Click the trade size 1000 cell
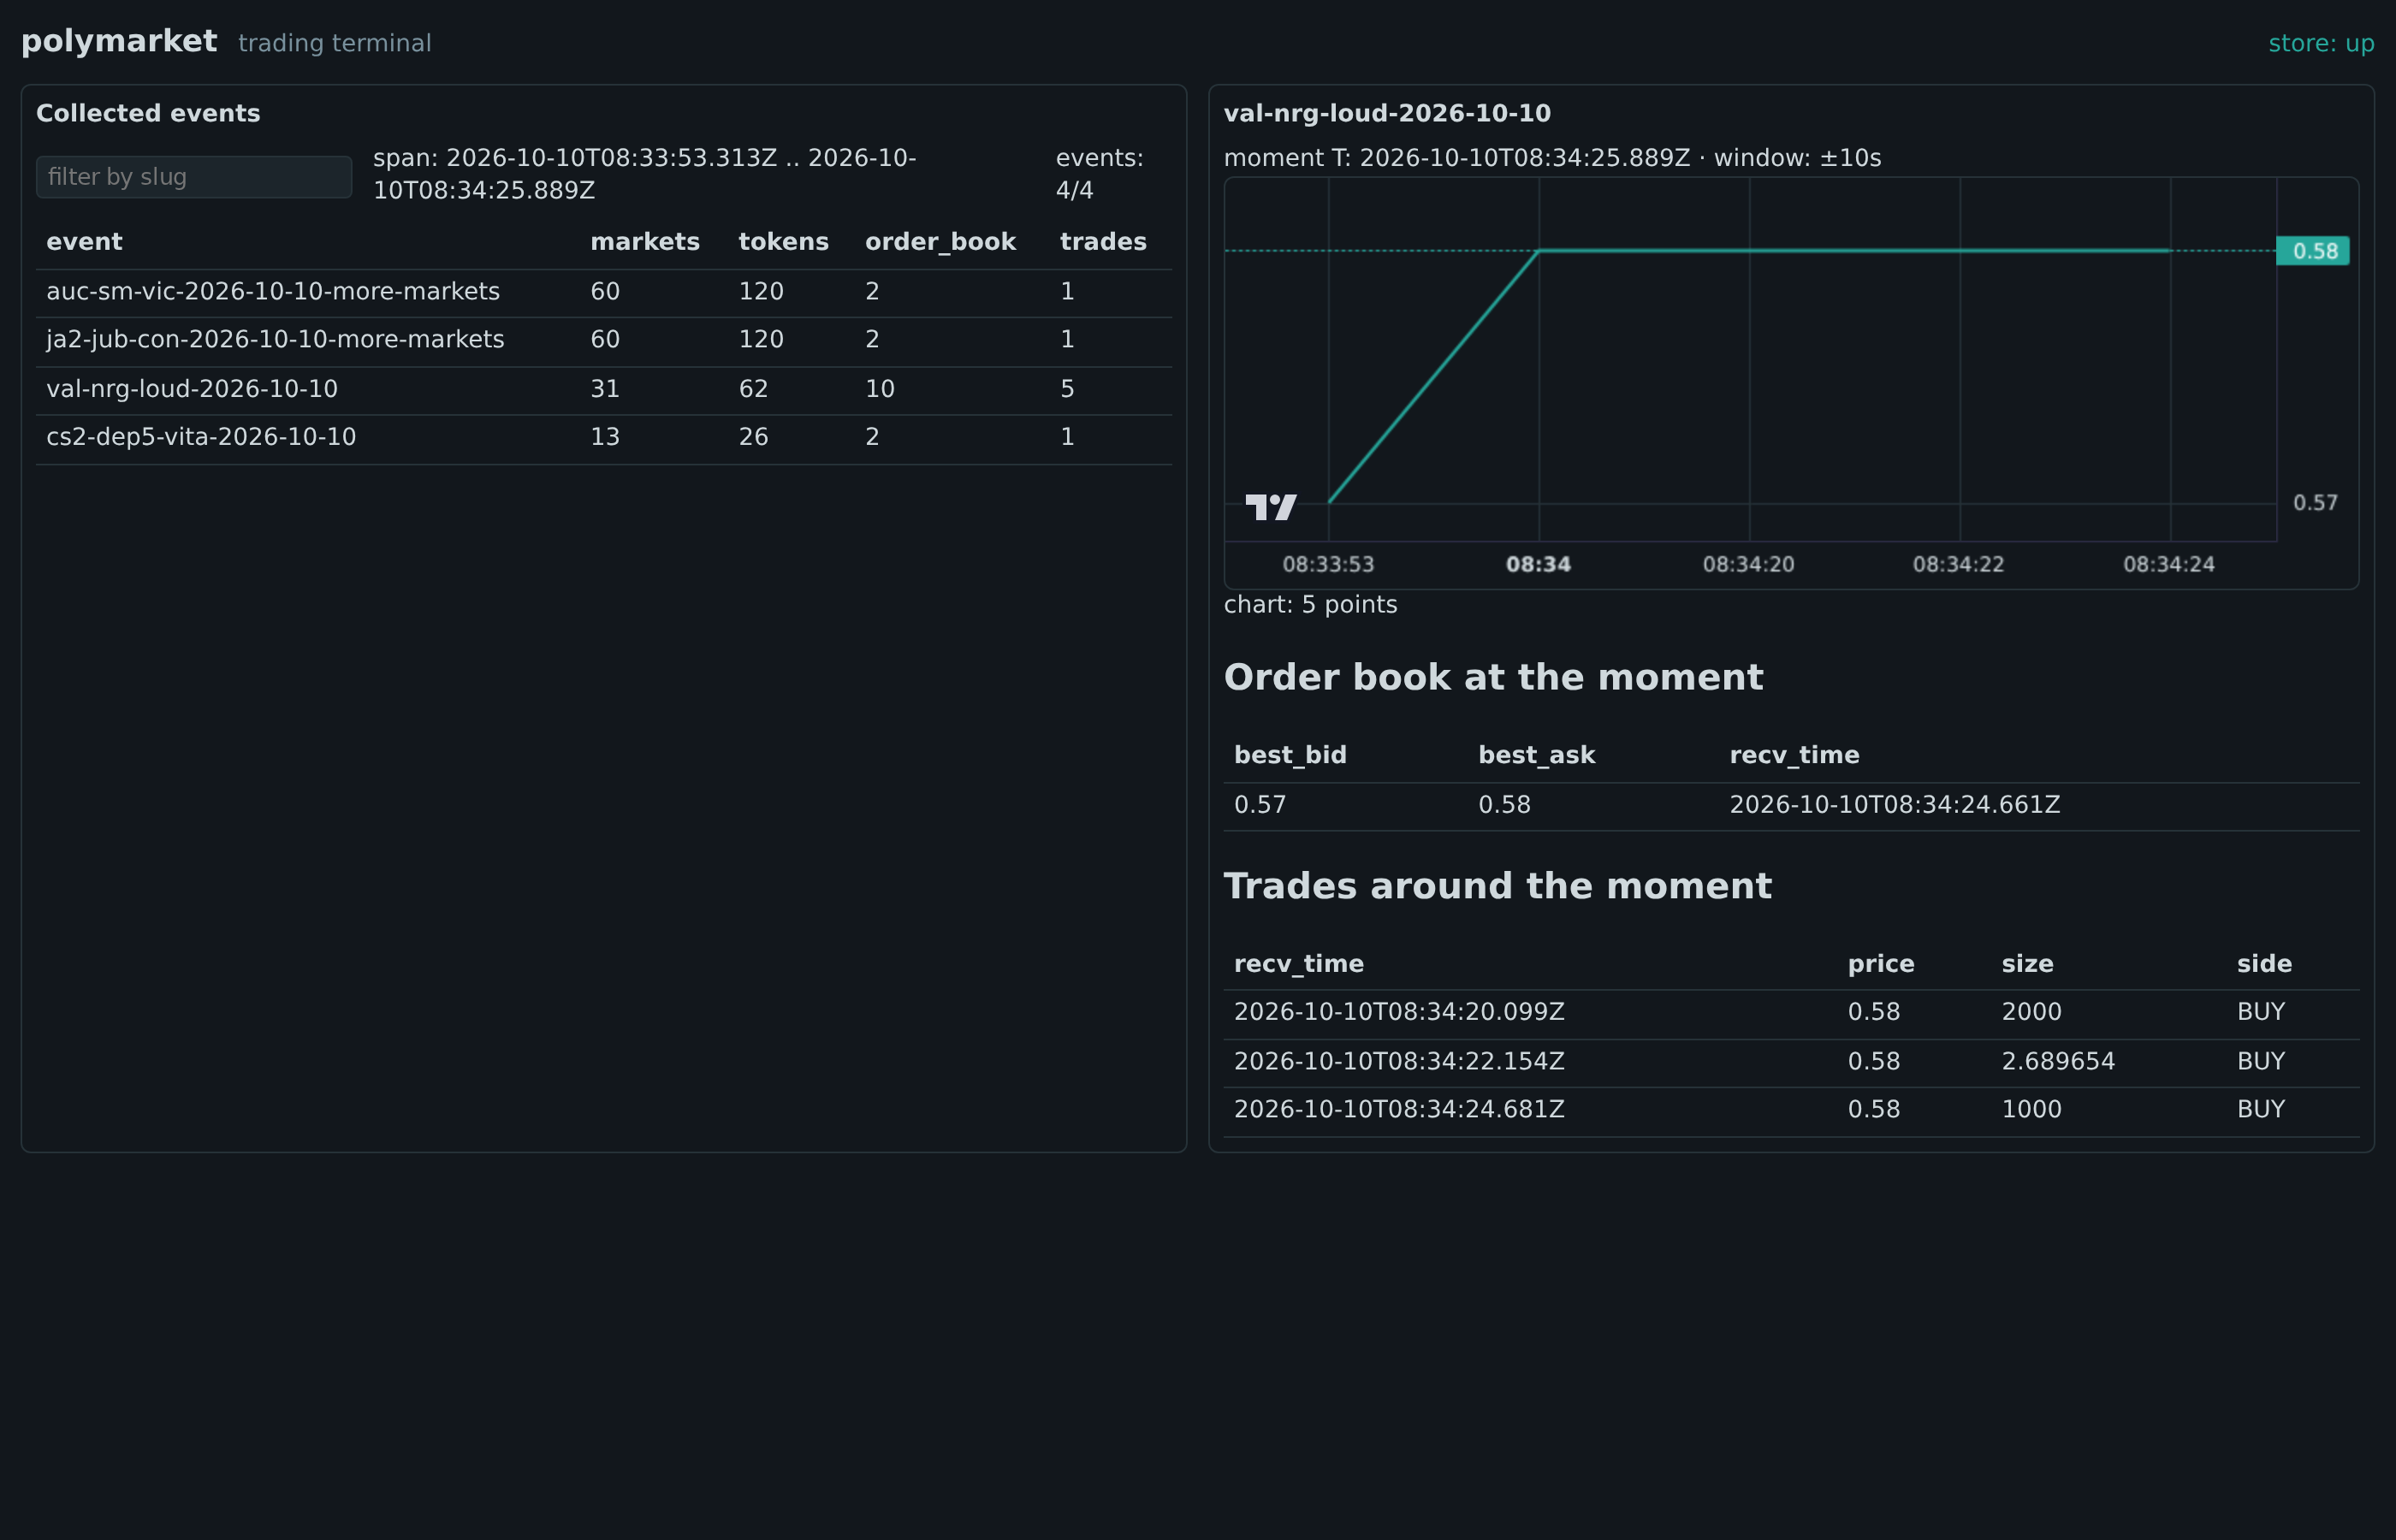2396x1540 pixels. tap(2031, 1109)
